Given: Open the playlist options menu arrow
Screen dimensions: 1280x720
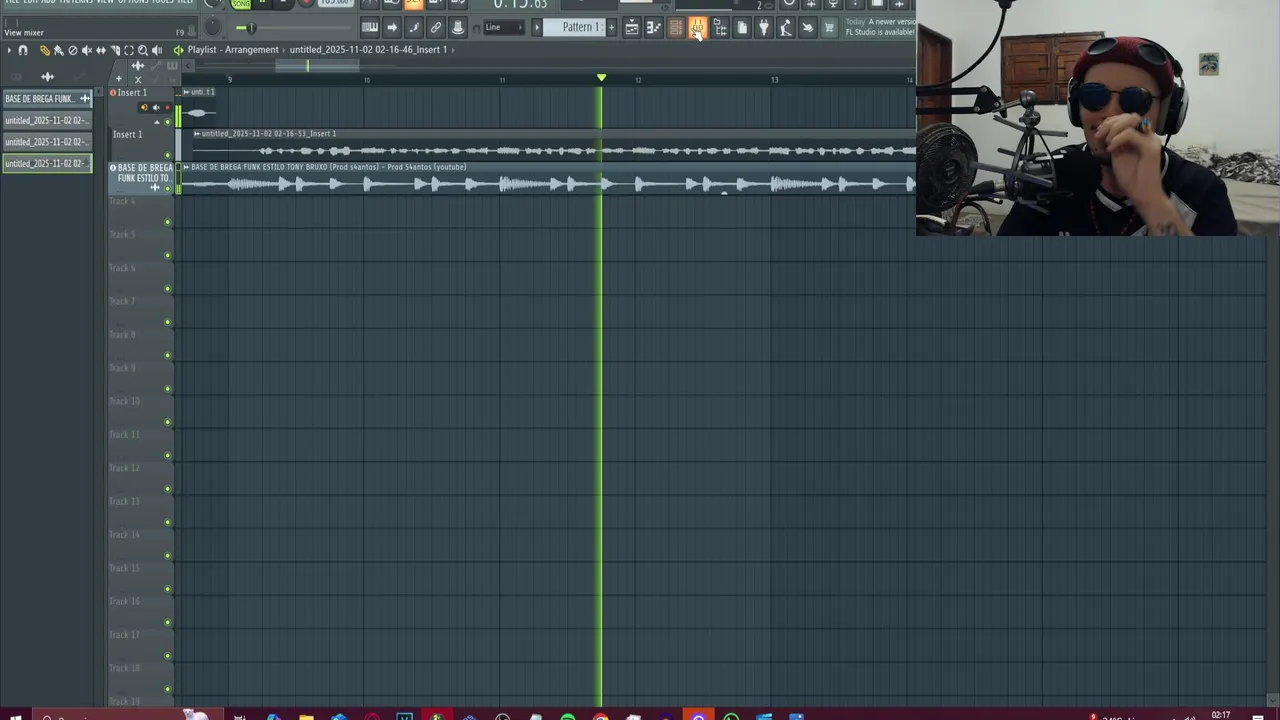Looking at the screenshot, I should tap(9, 50).
